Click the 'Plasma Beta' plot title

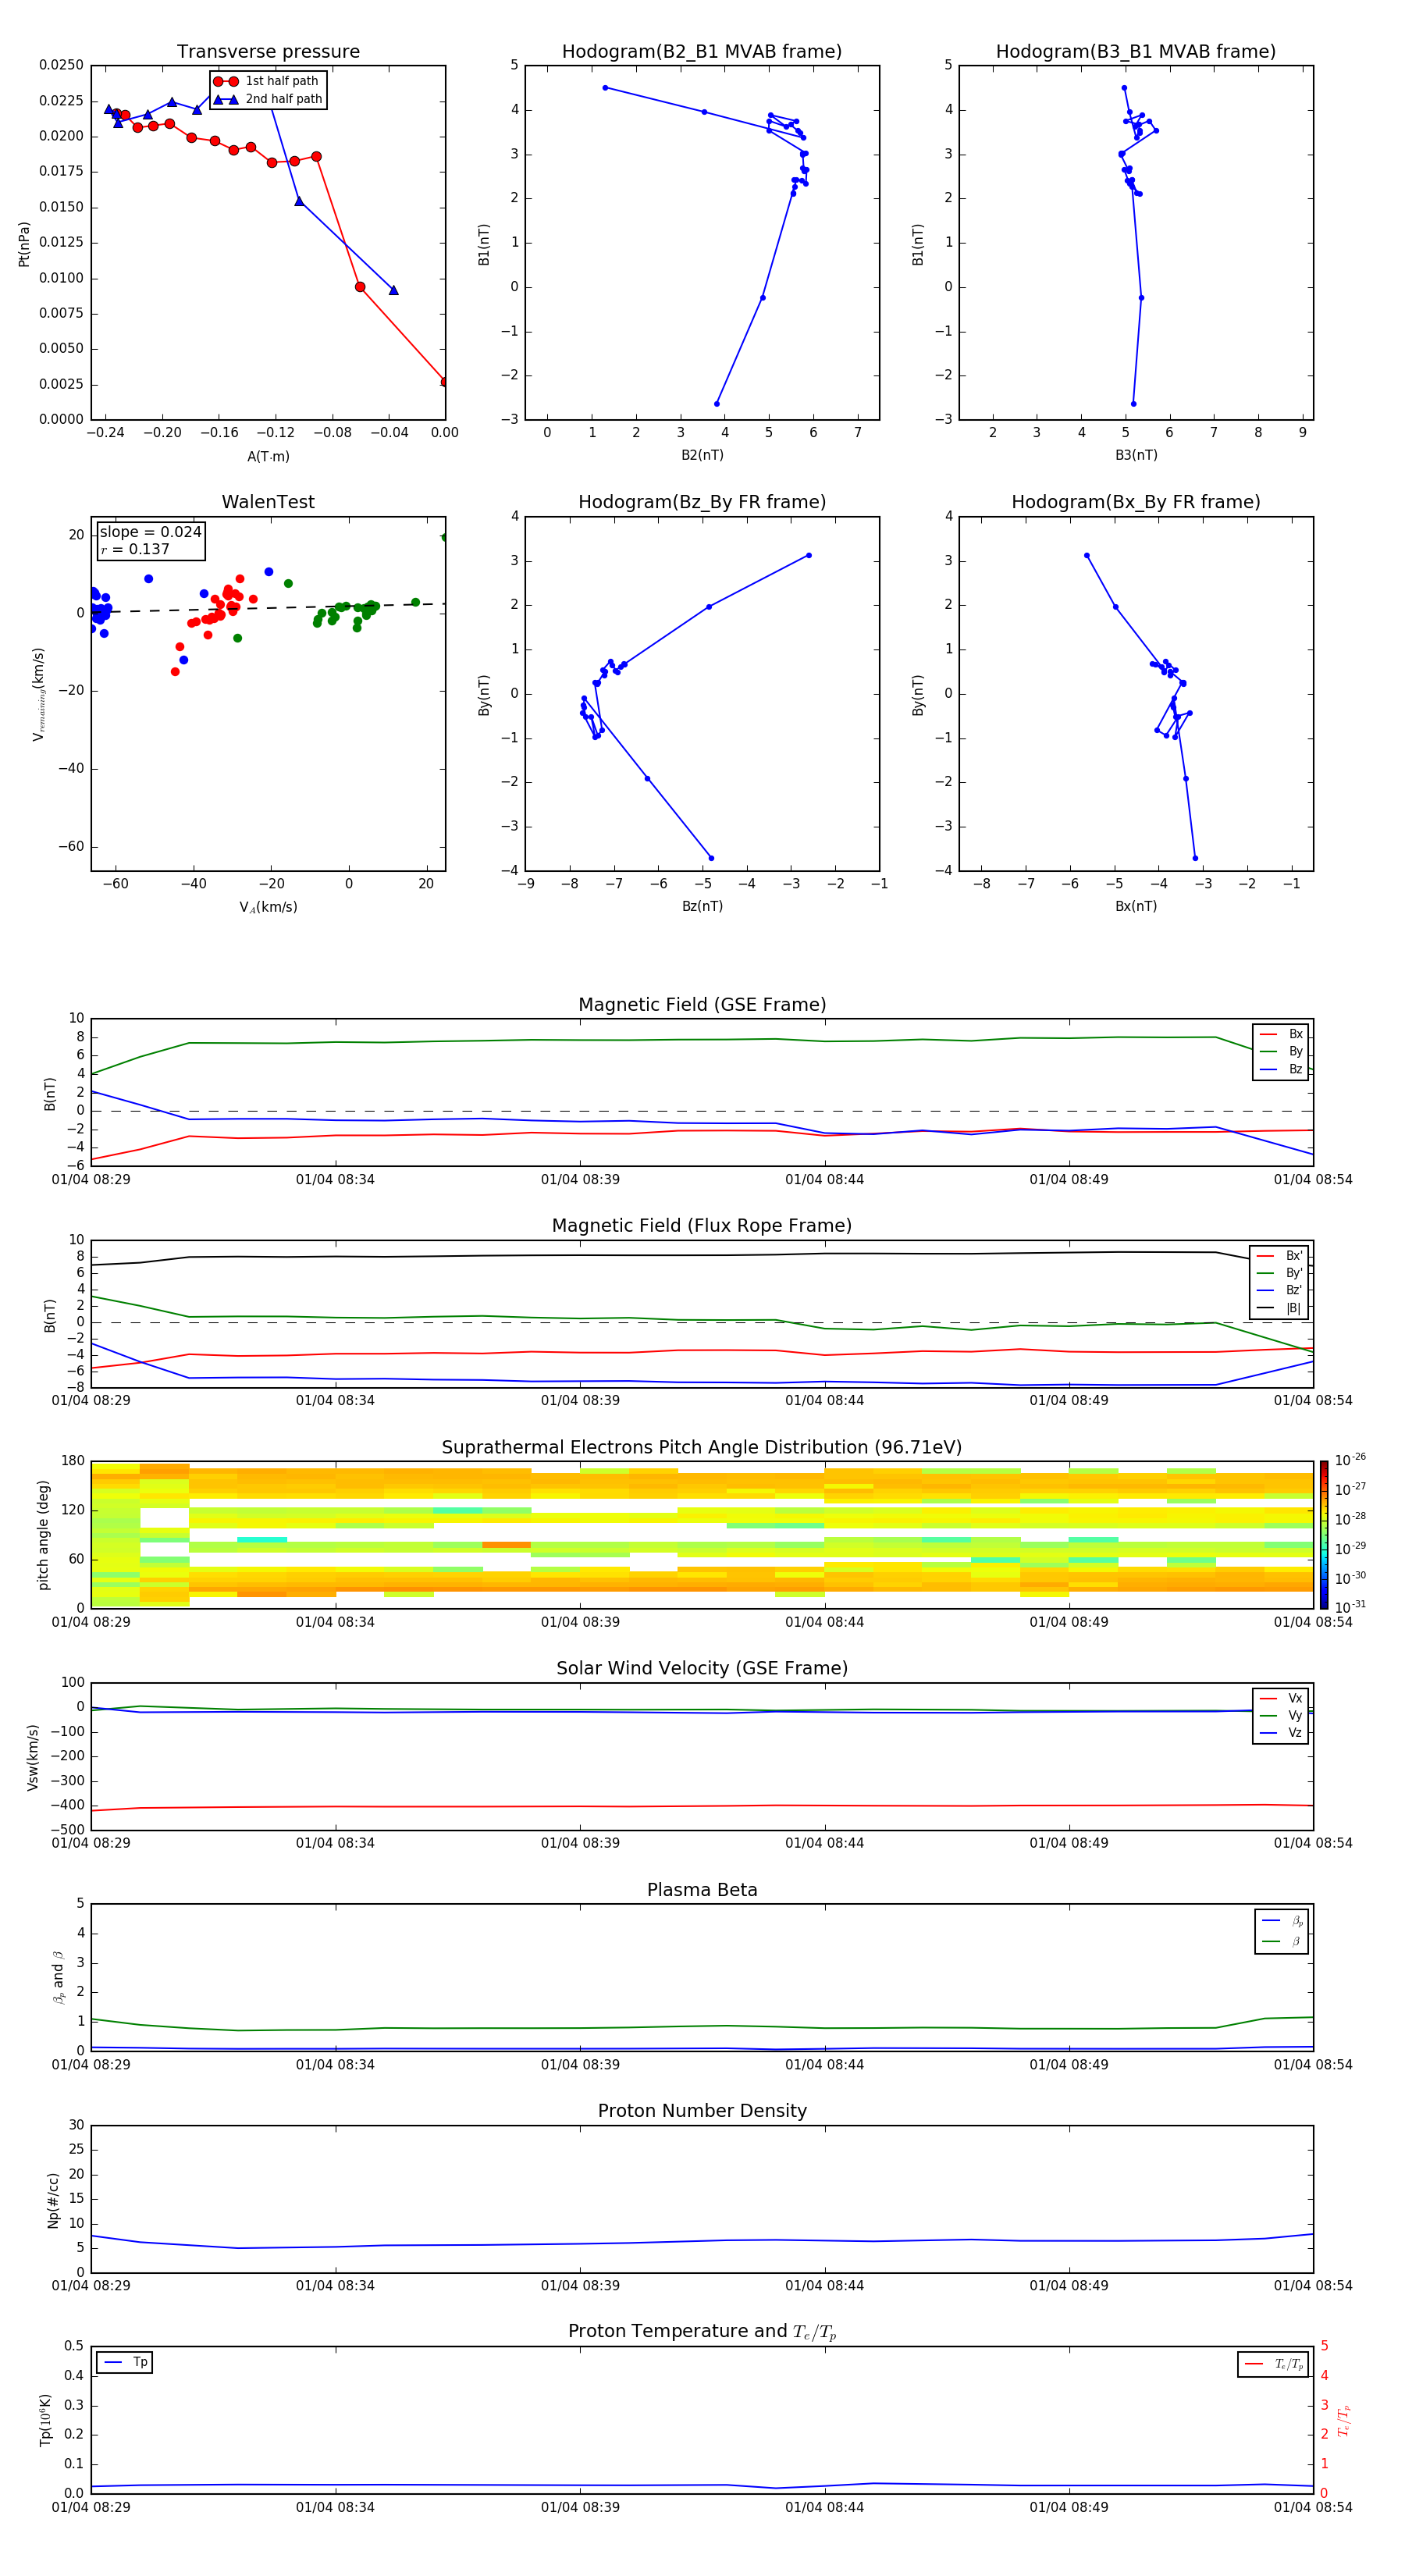pyautogui.click(x=702, y=1890)
